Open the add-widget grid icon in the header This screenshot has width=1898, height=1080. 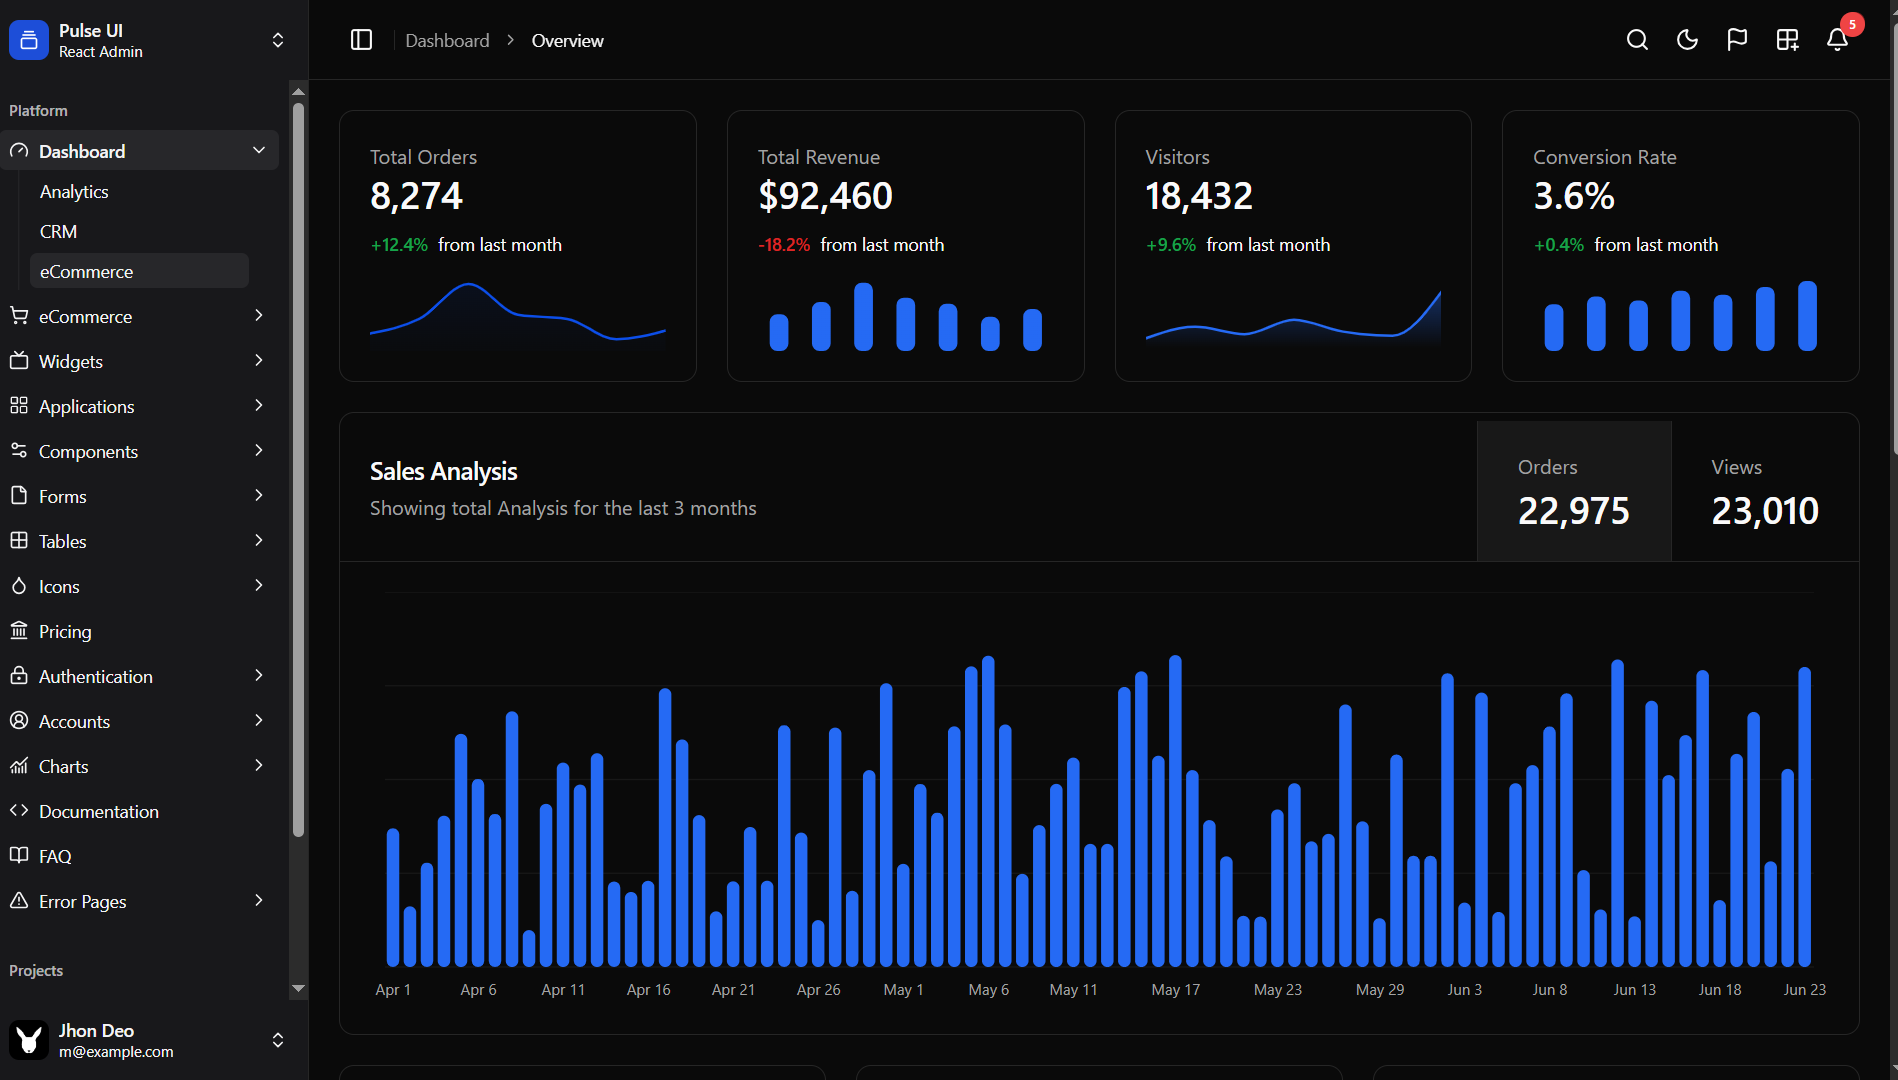click(1787, 40)
